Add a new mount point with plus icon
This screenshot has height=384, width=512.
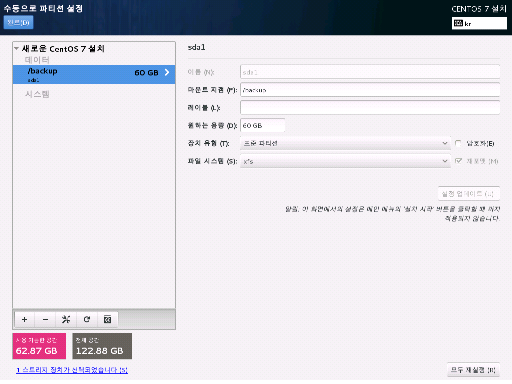[24, 319]
